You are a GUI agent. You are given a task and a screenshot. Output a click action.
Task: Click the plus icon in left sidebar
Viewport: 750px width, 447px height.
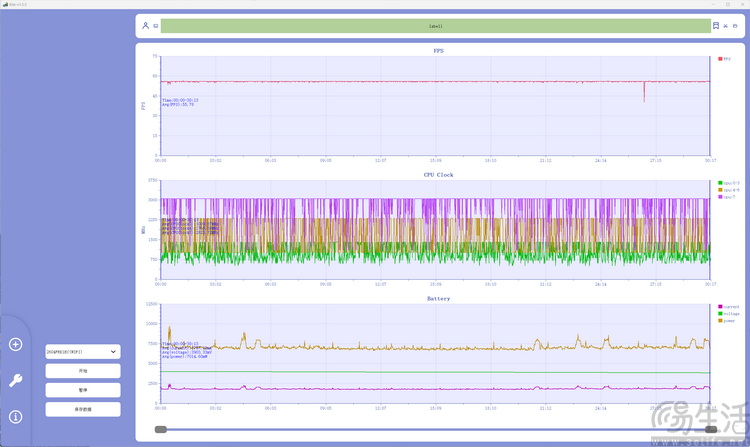click(16, 344)
